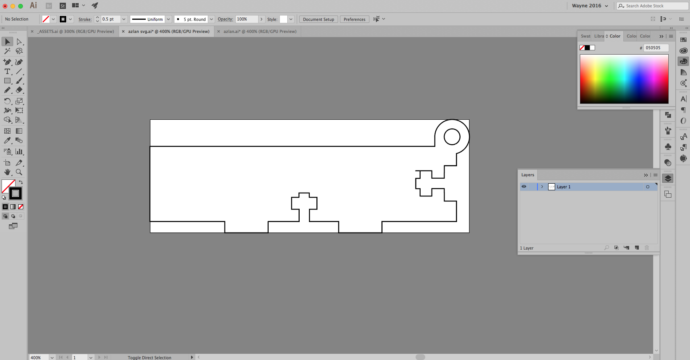
Task: Choose the Scale tool
Action: coord(19,101)
